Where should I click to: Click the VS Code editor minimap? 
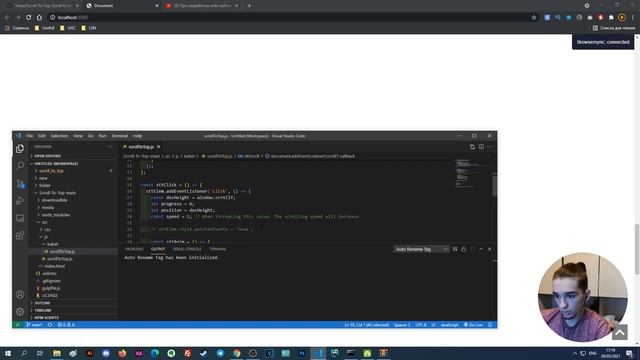(473, 173)
